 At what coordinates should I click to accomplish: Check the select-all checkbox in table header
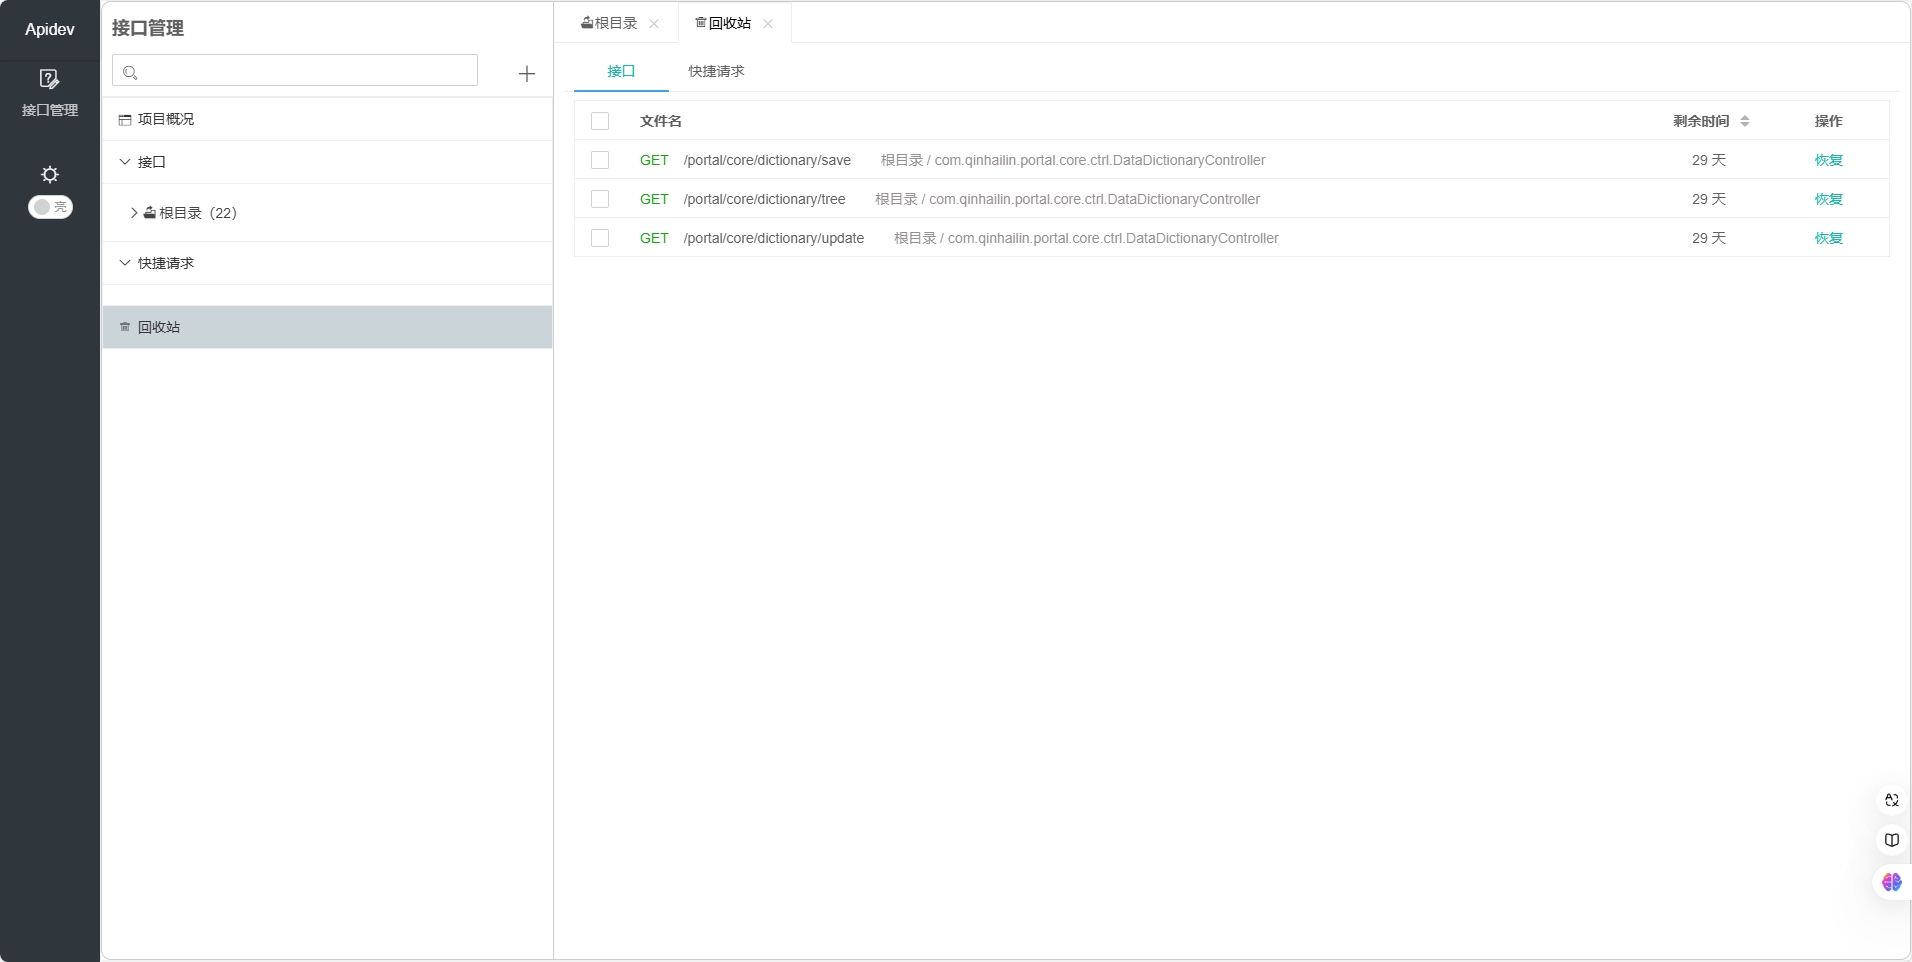pyautogui.click(x=600, y=121)
